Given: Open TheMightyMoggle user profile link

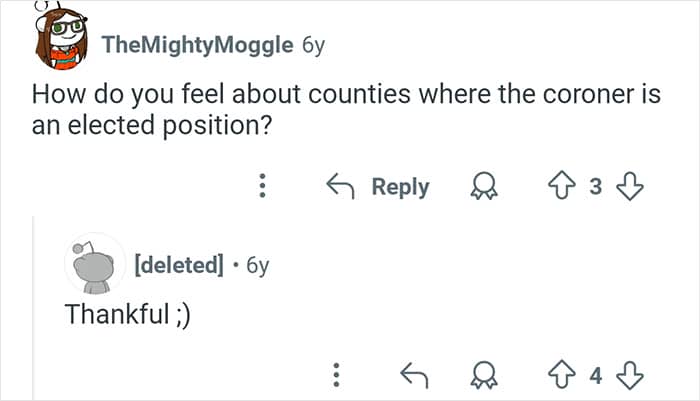Looking at the screenshot, I should point(198,45).
